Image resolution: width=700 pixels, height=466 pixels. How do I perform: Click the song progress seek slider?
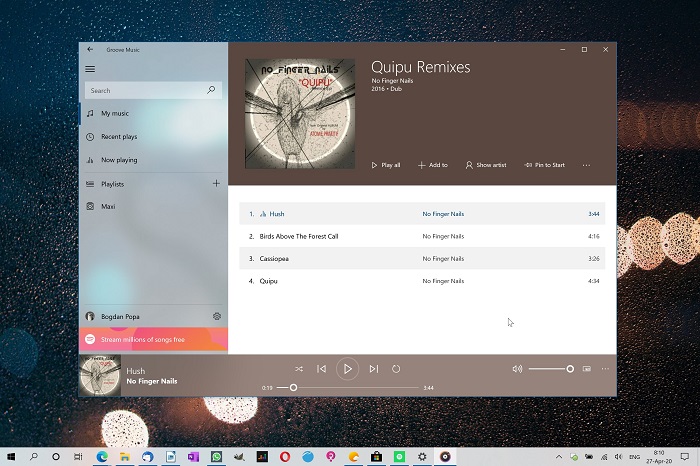(x=348, y=387)
